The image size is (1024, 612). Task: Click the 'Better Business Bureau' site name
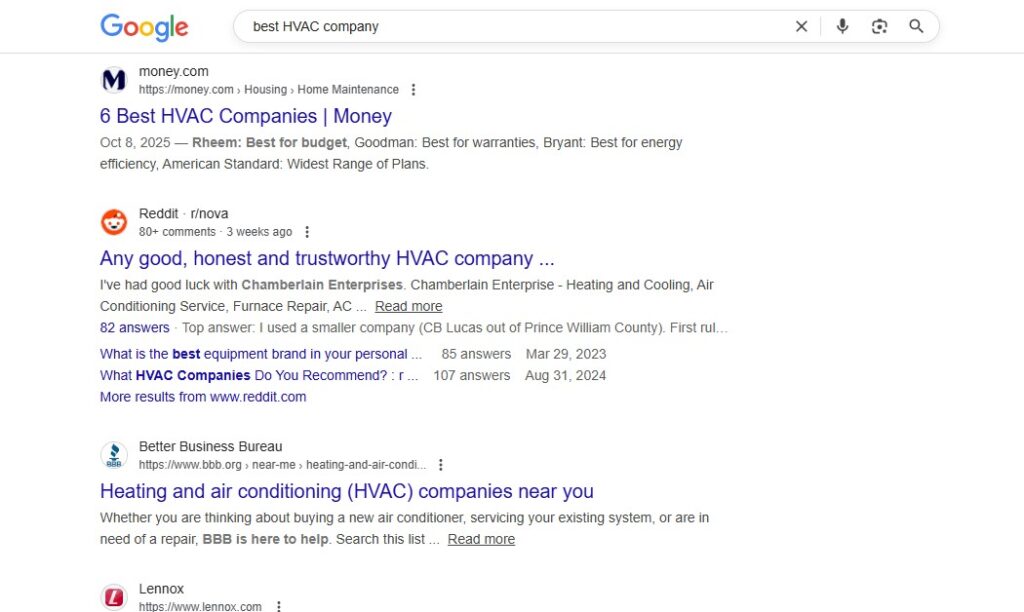[210, 447]
